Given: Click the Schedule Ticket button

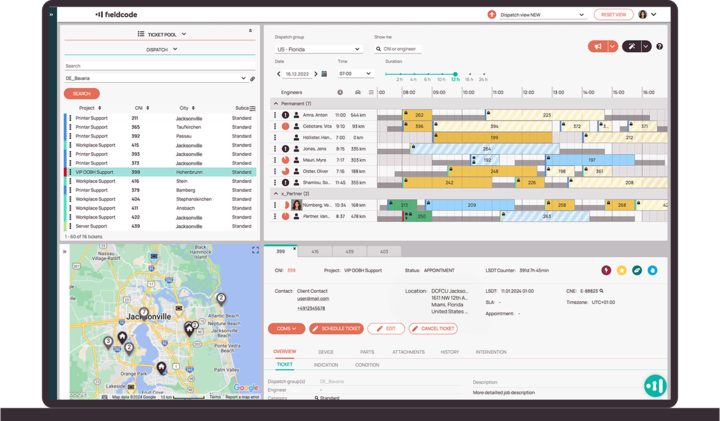Looking at the screenshot, I should pyautogui.click(x=336, y=328).
